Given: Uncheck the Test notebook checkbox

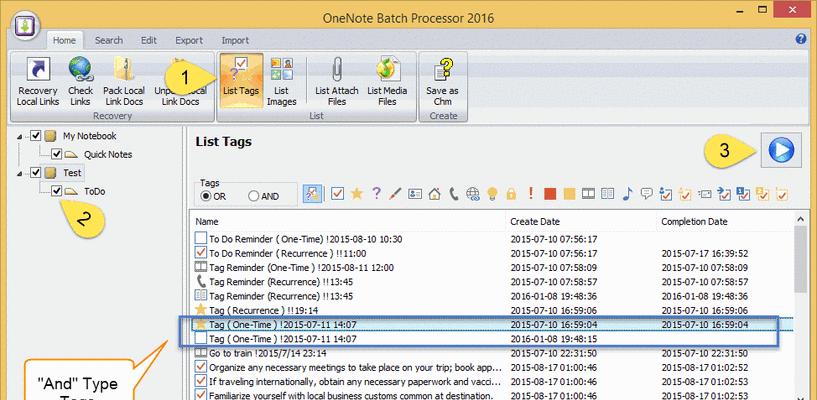Looking at the screenshot, I should coord(35,172).
